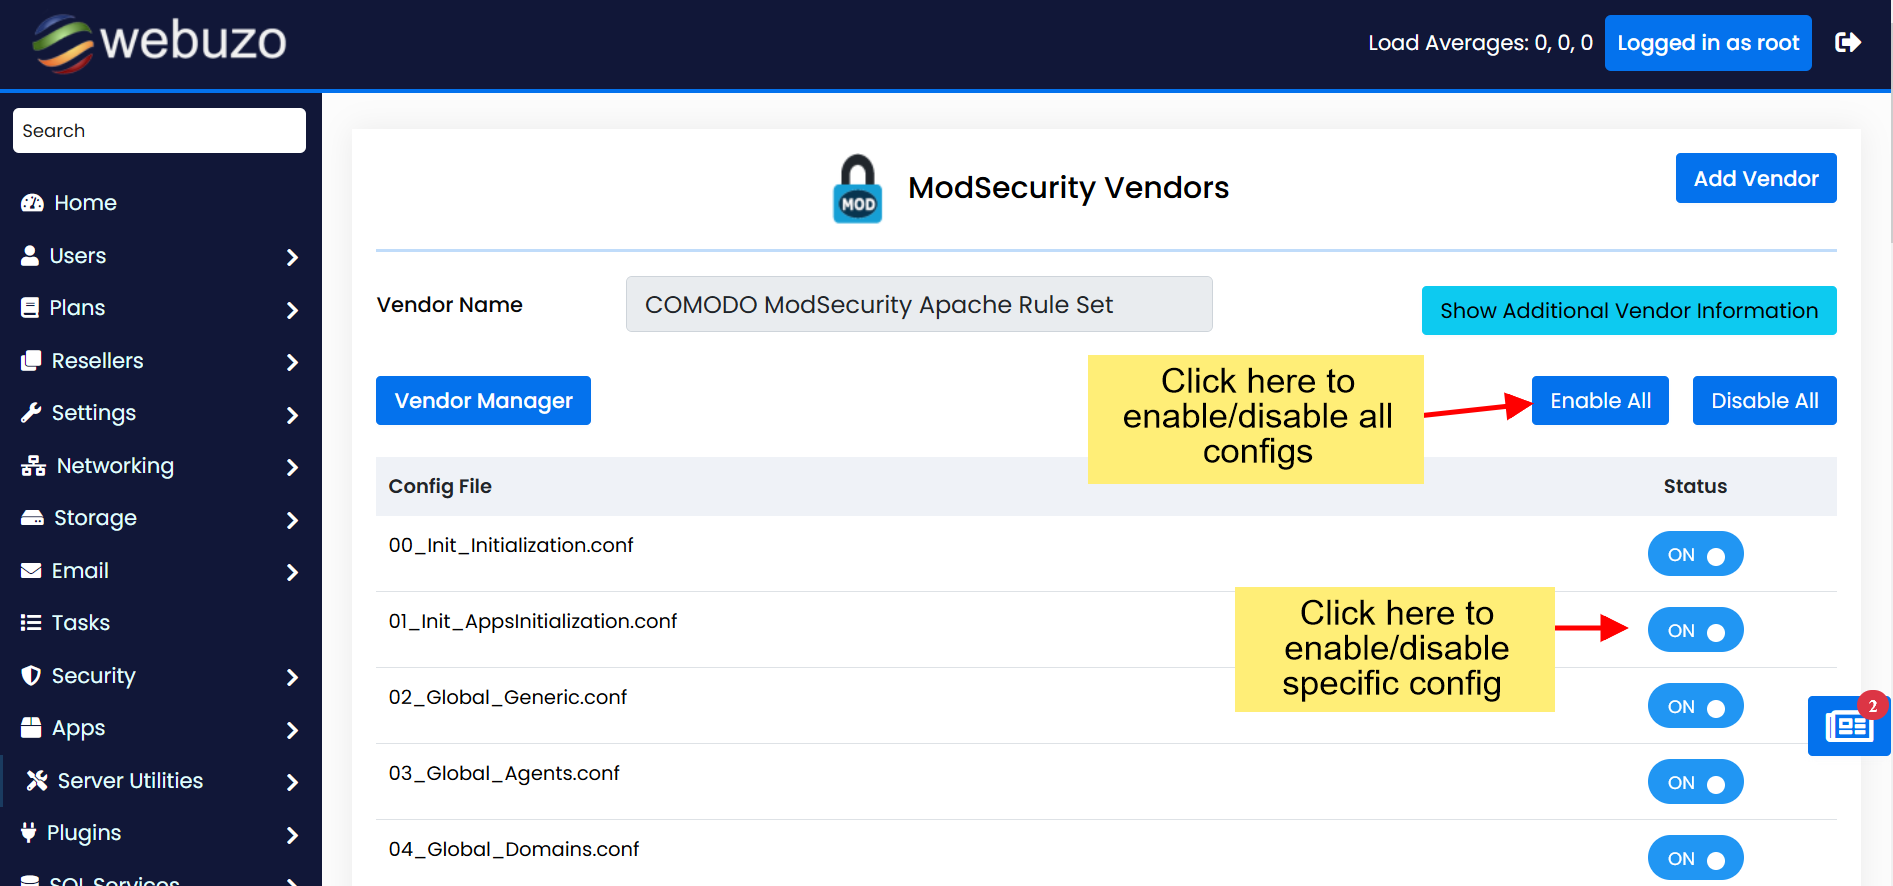The image size is (1893, 886).
Task: Click the 03_Global_Agents.conf file name
Action: [x=504, y=773]
